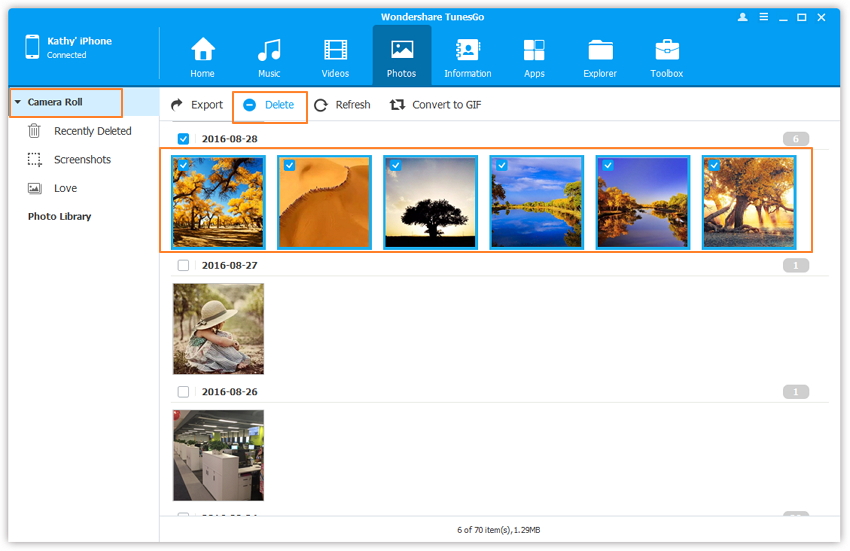Viewport: 850px width, 551px height.
Task: Select the girl with hat photo thumbnail
Action: pos(218,329)
